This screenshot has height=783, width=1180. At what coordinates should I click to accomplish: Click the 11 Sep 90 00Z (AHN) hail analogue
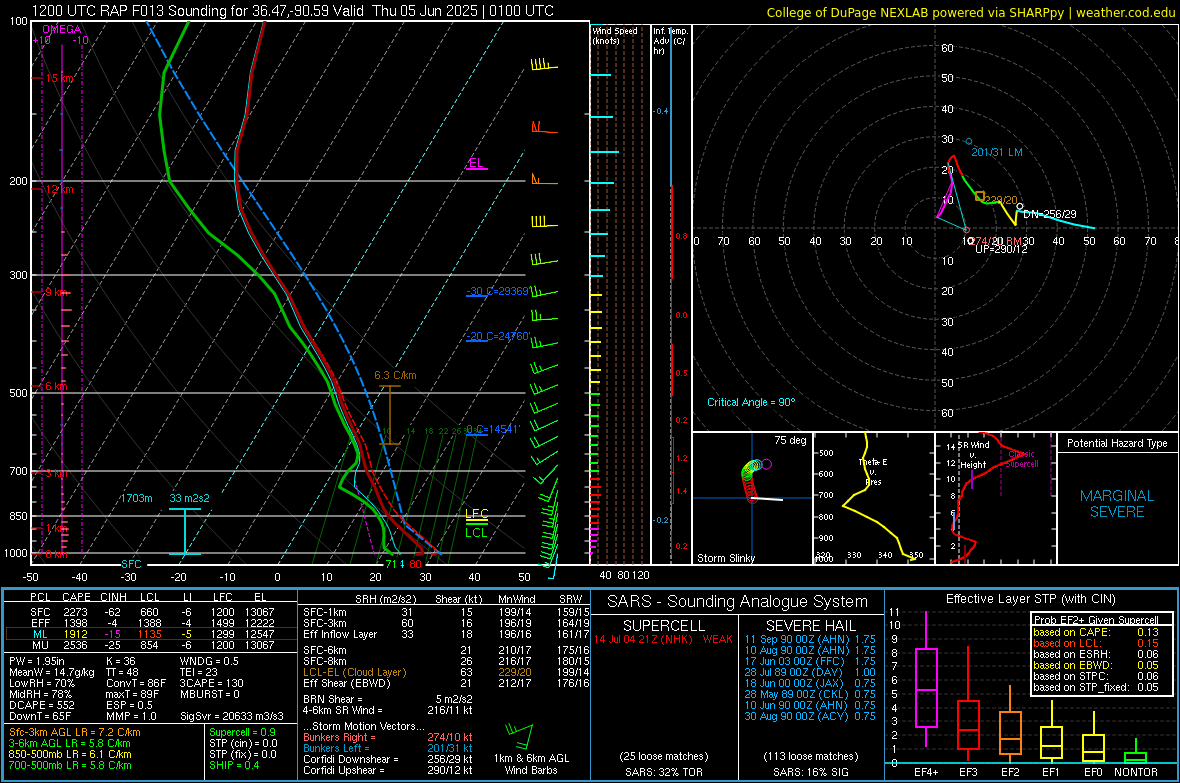coord(810,639)
